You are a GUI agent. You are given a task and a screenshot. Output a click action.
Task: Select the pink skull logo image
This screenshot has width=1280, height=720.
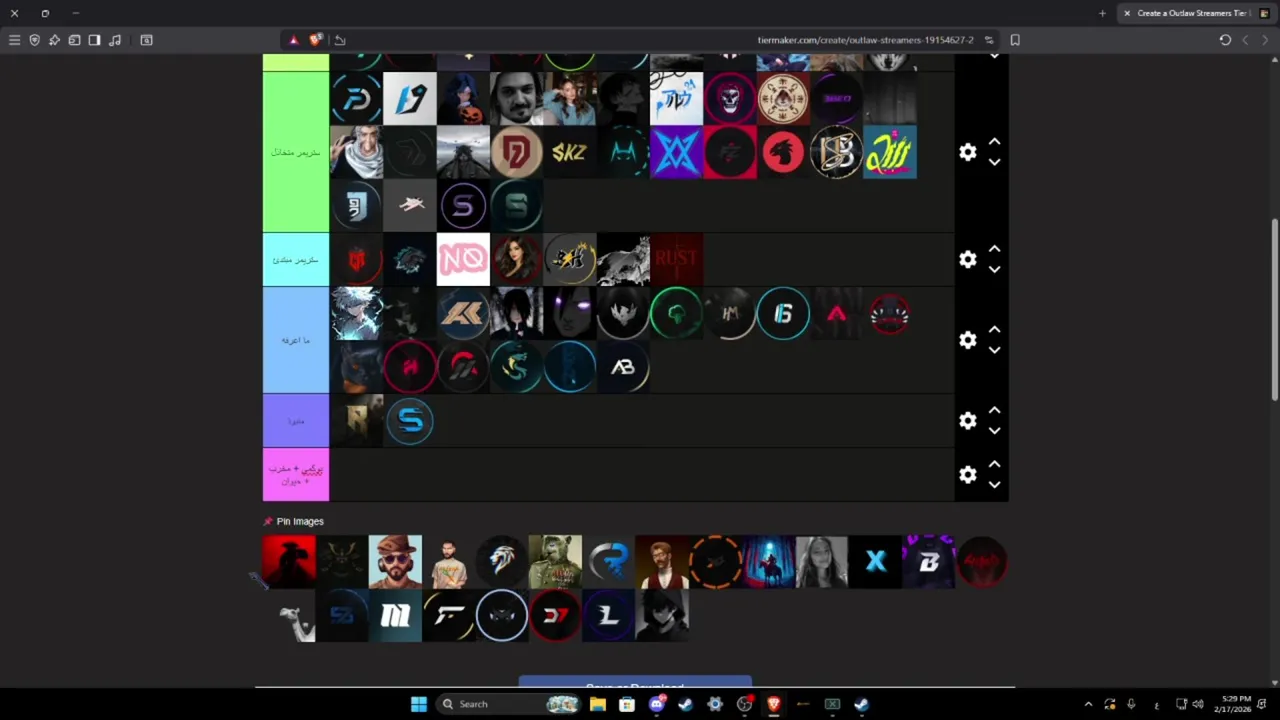click(x=730, y=98)
